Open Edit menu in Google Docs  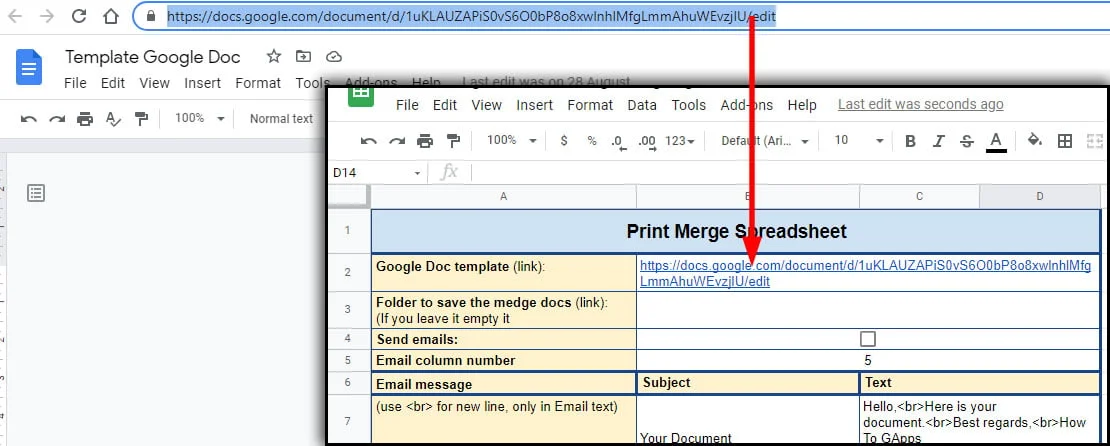pos(113,83)
